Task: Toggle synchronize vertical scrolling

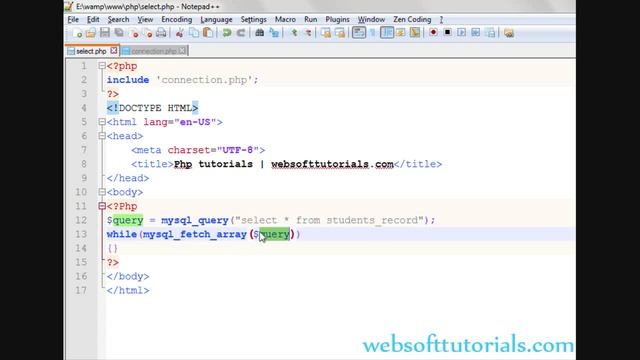Action: [x=326, y=33]
